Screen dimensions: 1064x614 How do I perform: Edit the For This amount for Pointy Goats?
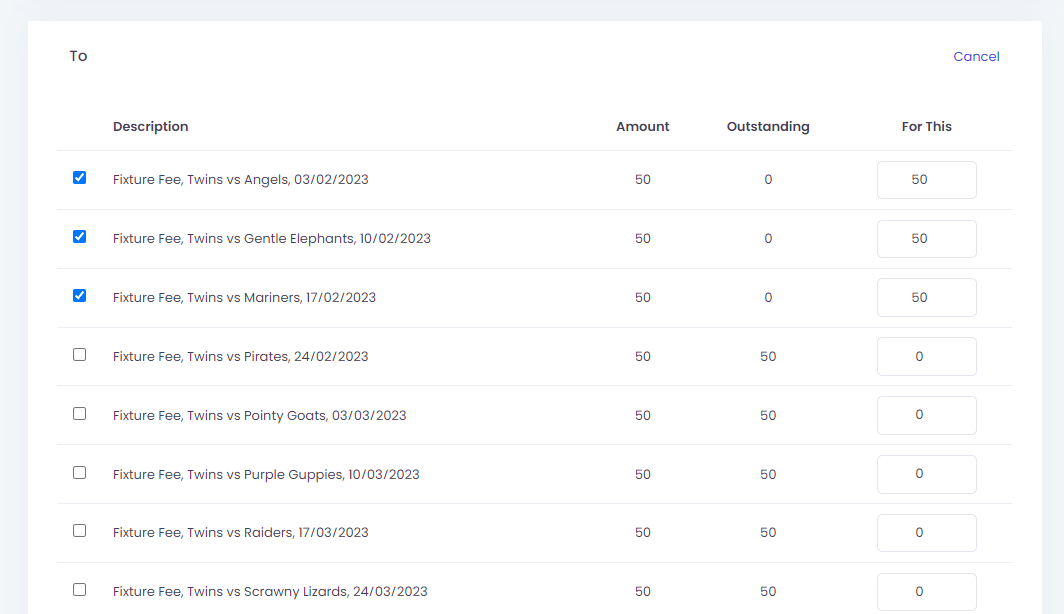(x=926, y=415)
